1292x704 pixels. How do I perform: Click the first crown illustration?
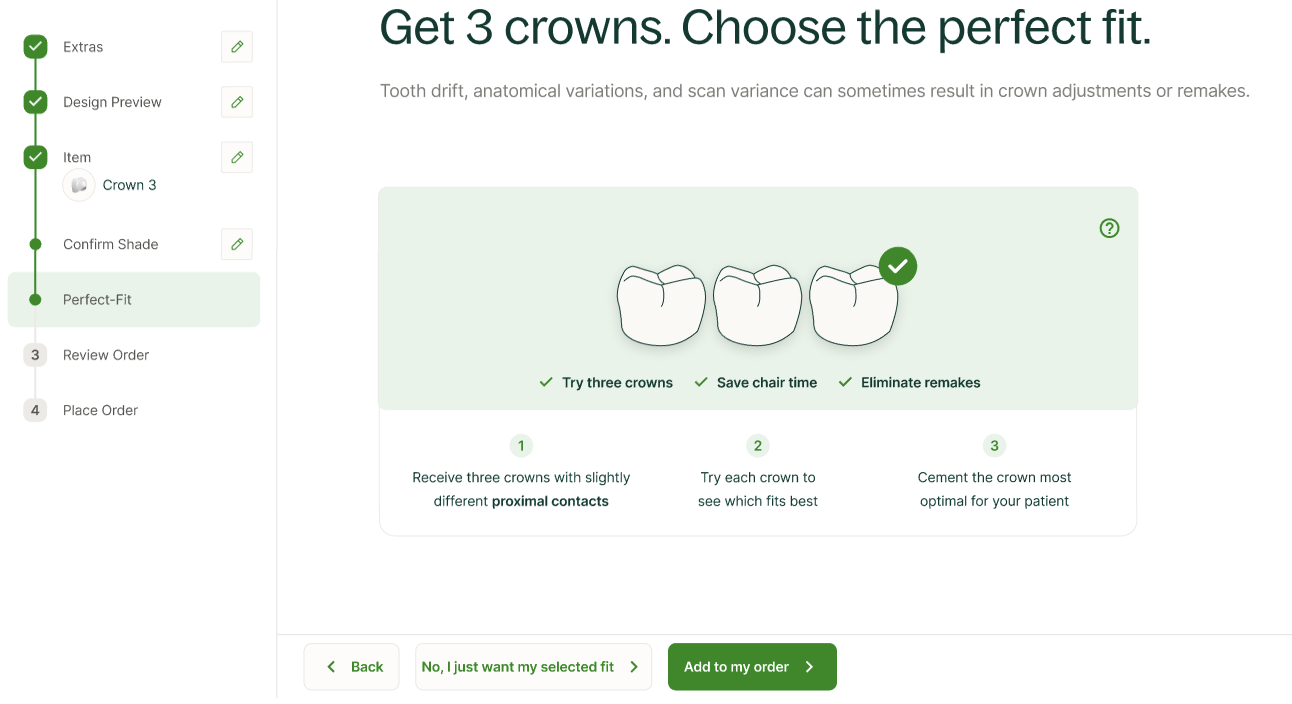(x=661, y=305)
